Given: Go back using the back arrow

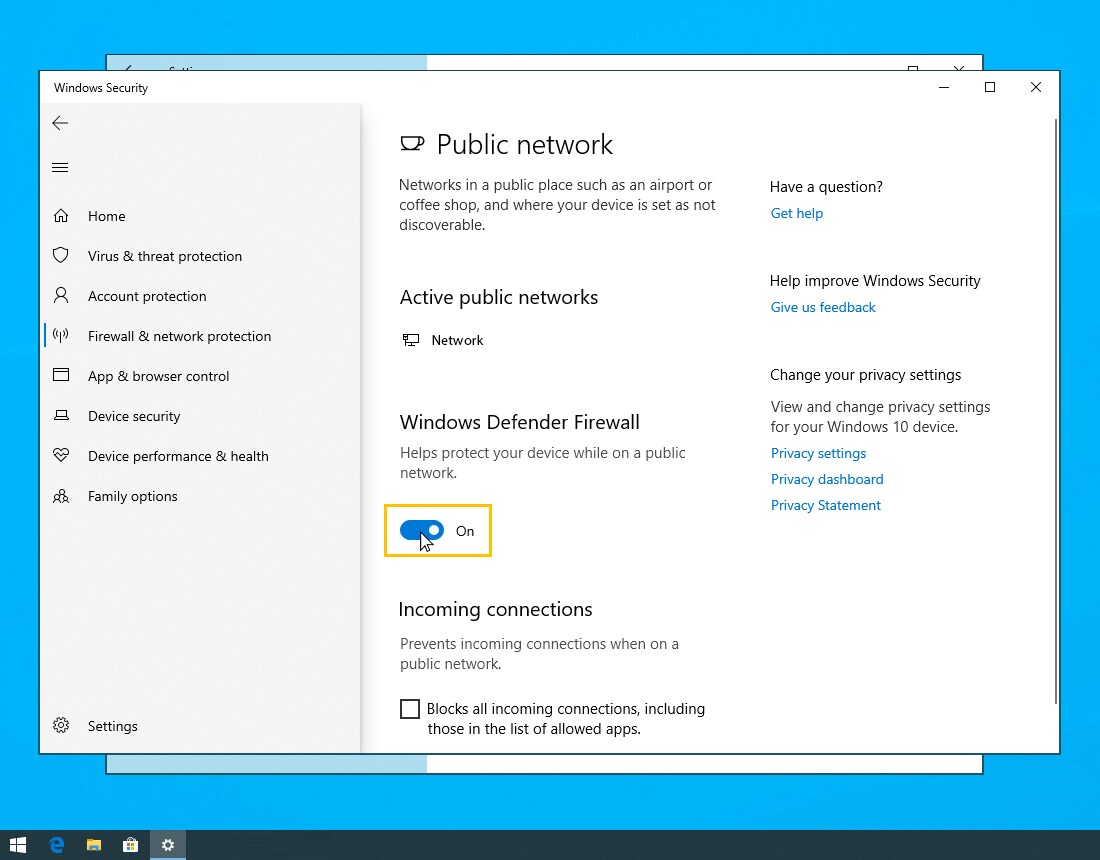Looking at the screenshot, I should (60, 123).
